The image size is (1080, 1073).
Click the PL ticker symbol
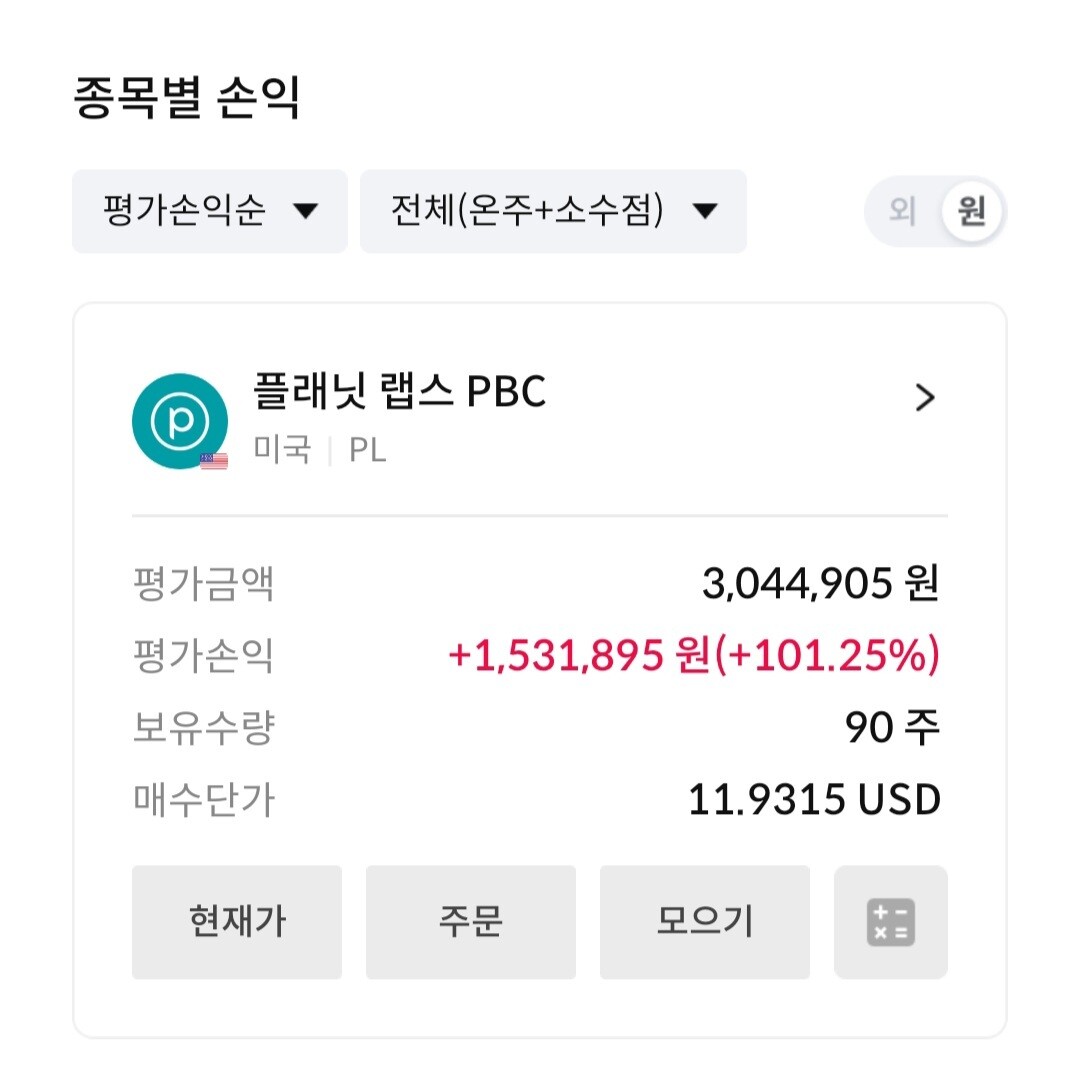[367, 450]
